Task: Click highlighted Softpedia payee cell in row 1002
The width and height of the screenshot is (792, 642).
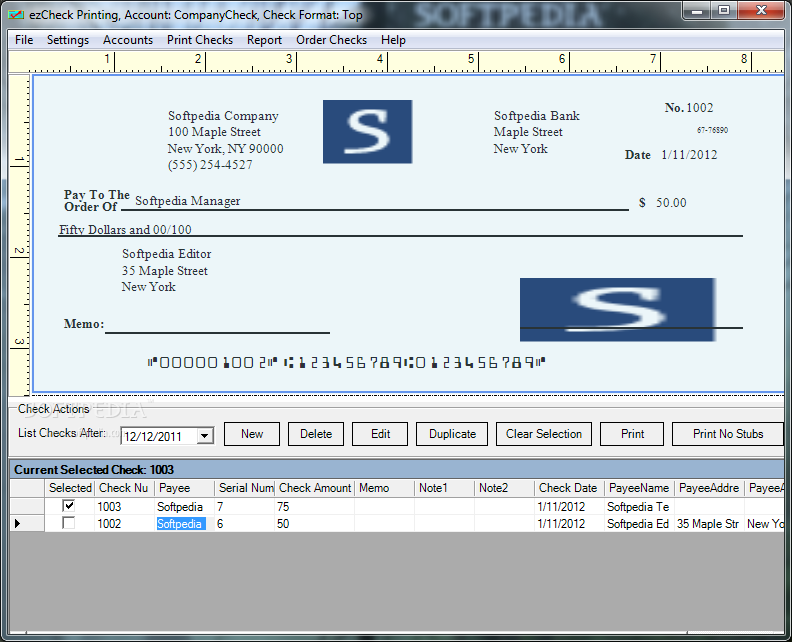Action: 184,524
